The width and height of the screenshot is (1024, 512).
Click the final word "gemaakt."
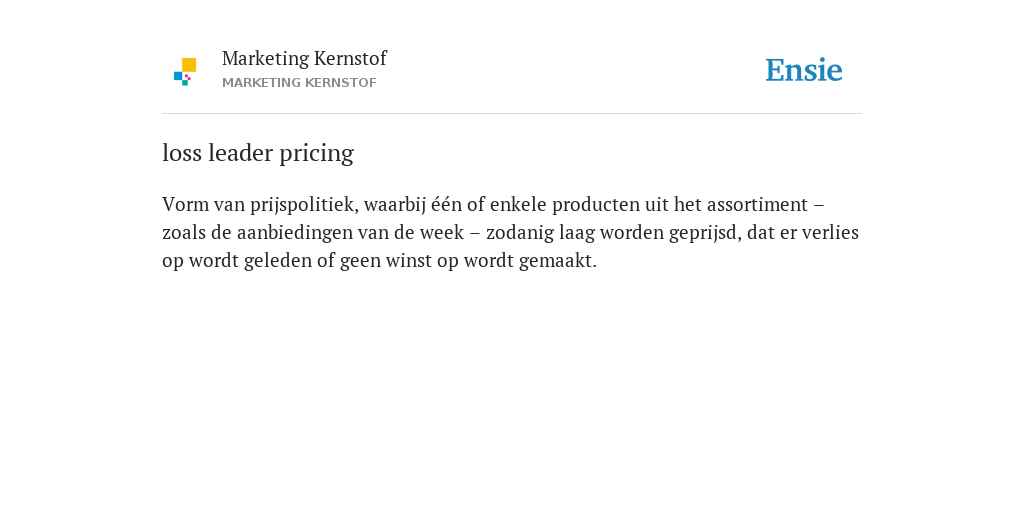(x=558, y=261)
